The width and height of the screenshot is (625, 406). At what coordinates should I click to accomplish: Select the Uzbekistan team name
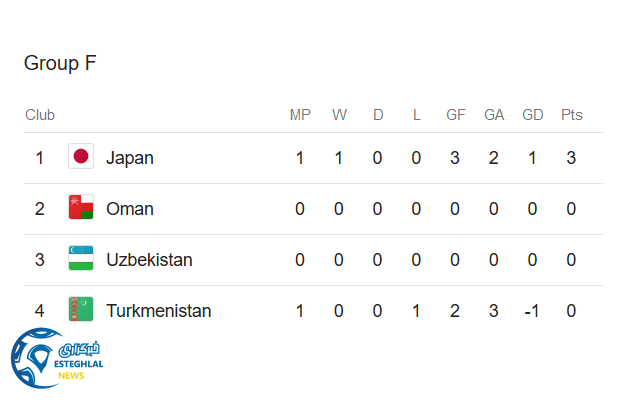point(149,260)
